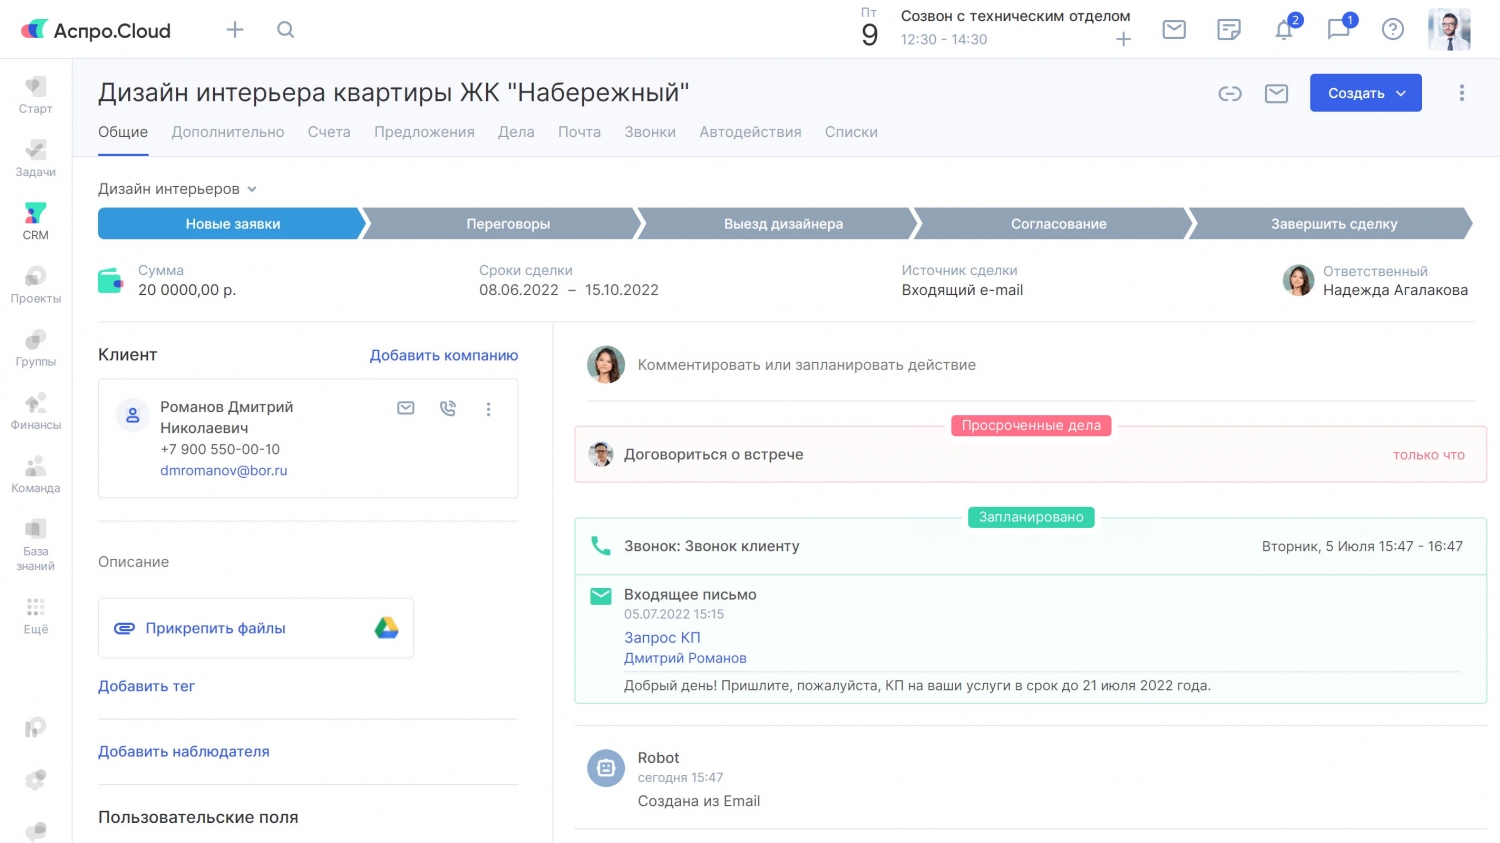This screenshot has height=843, width=1500.
Task: Open the client card three-dot menu
Action: [x=488, y=409]
